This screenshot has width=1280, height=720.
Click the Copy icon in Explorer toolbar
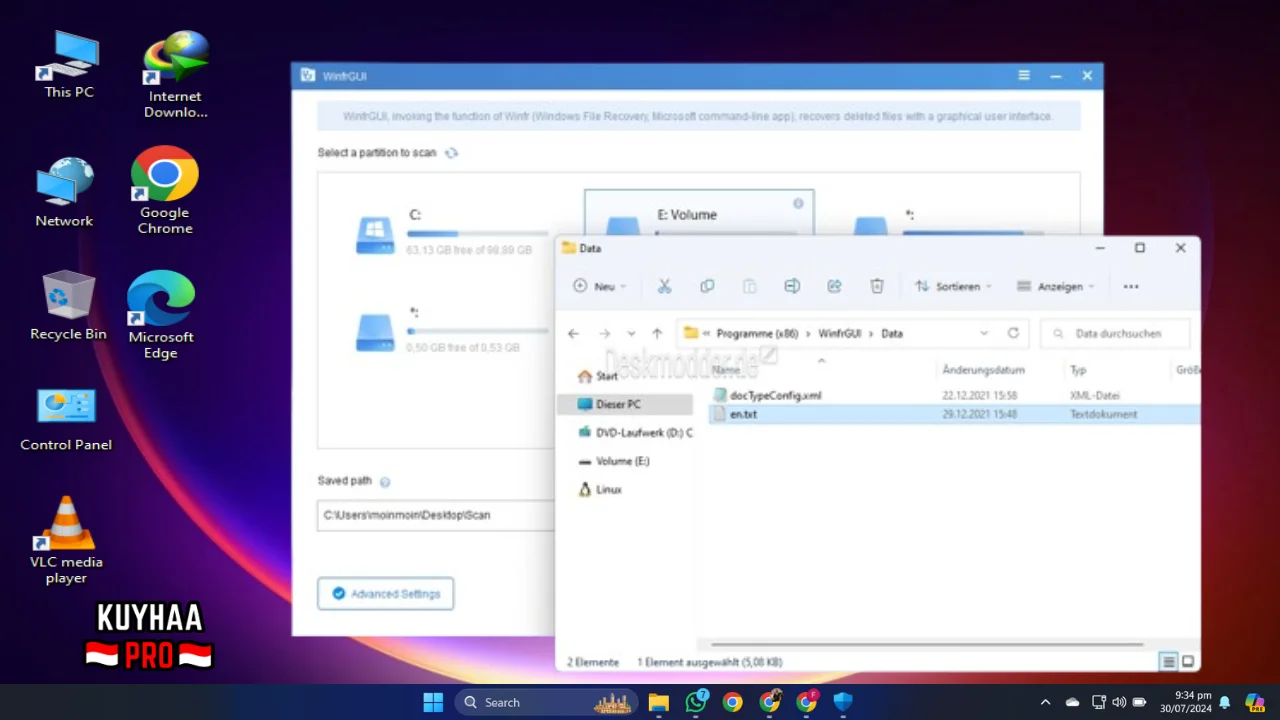(x=707, y=286)
